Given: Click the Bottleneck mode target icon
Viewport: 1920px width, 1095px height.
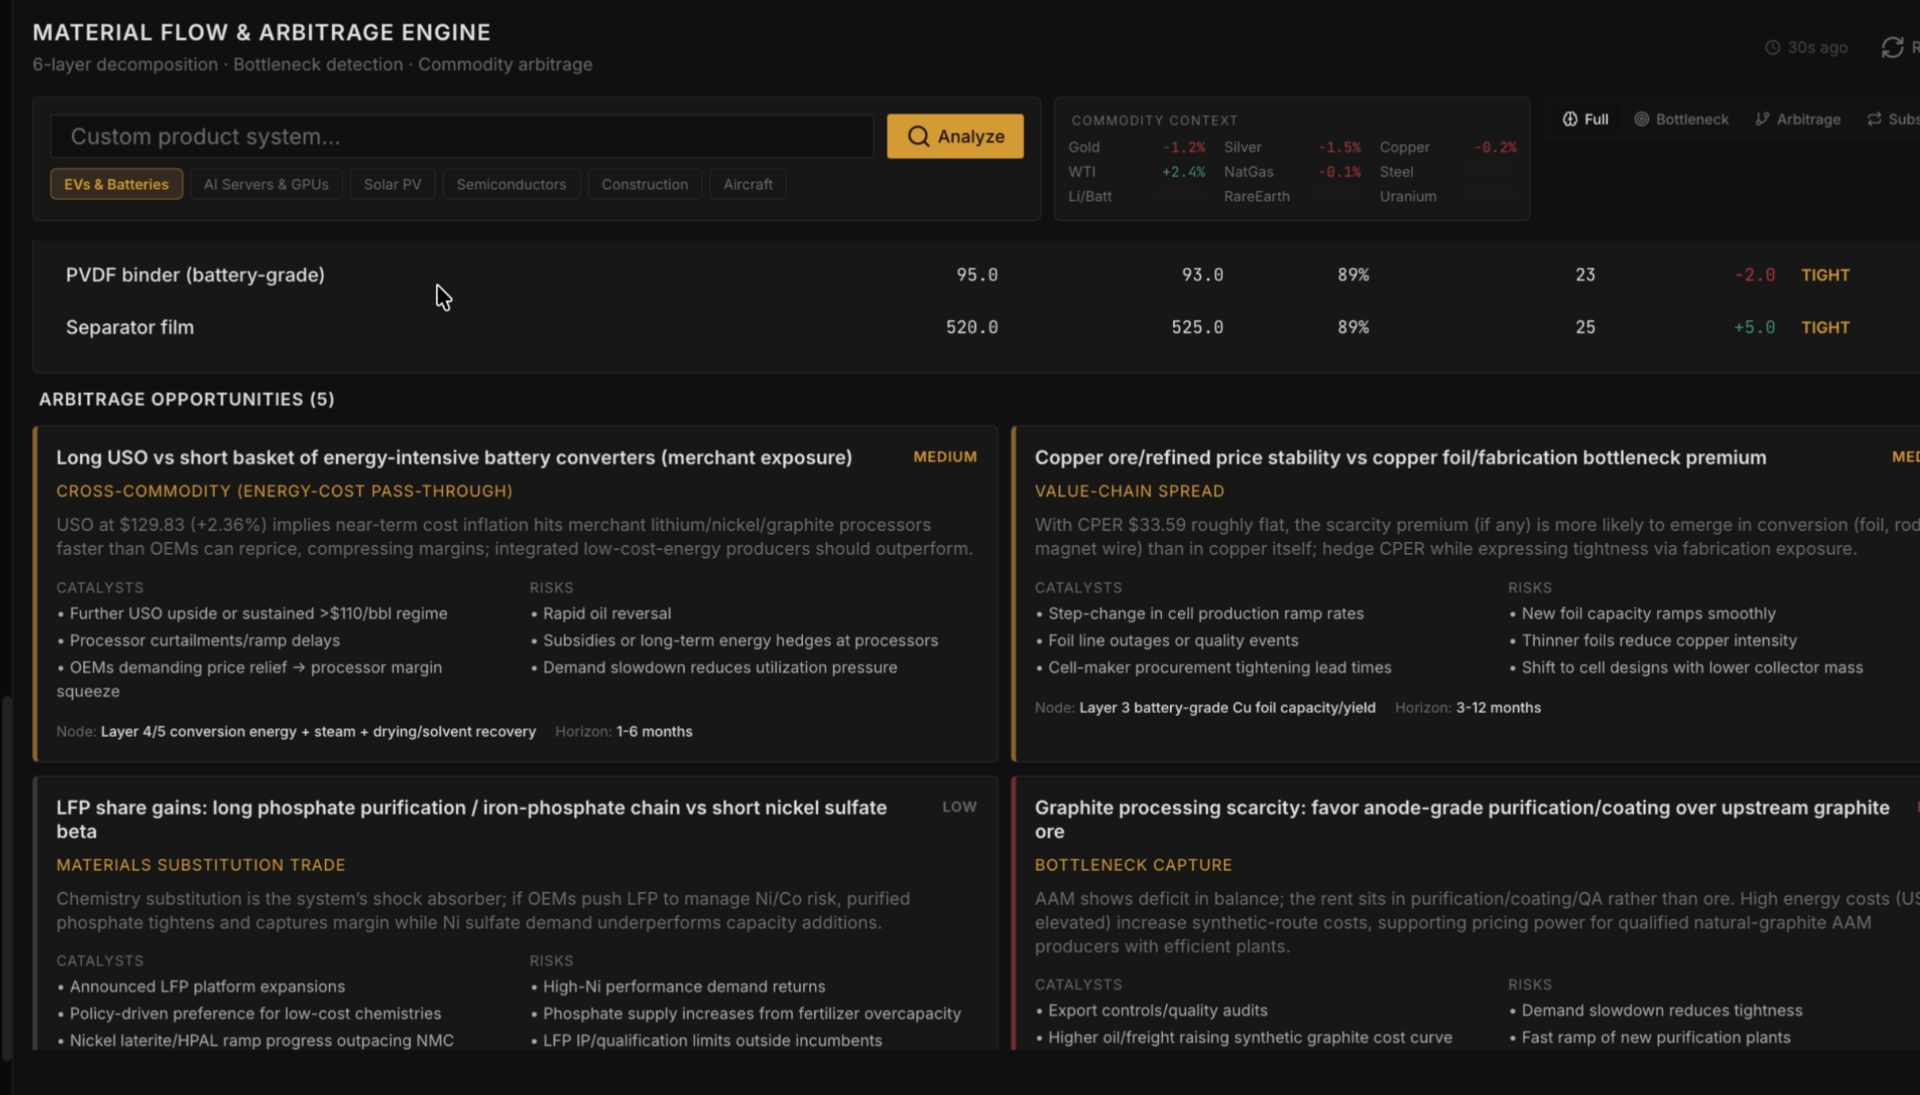Looking at the screenshot, I should coord(1641,119).
